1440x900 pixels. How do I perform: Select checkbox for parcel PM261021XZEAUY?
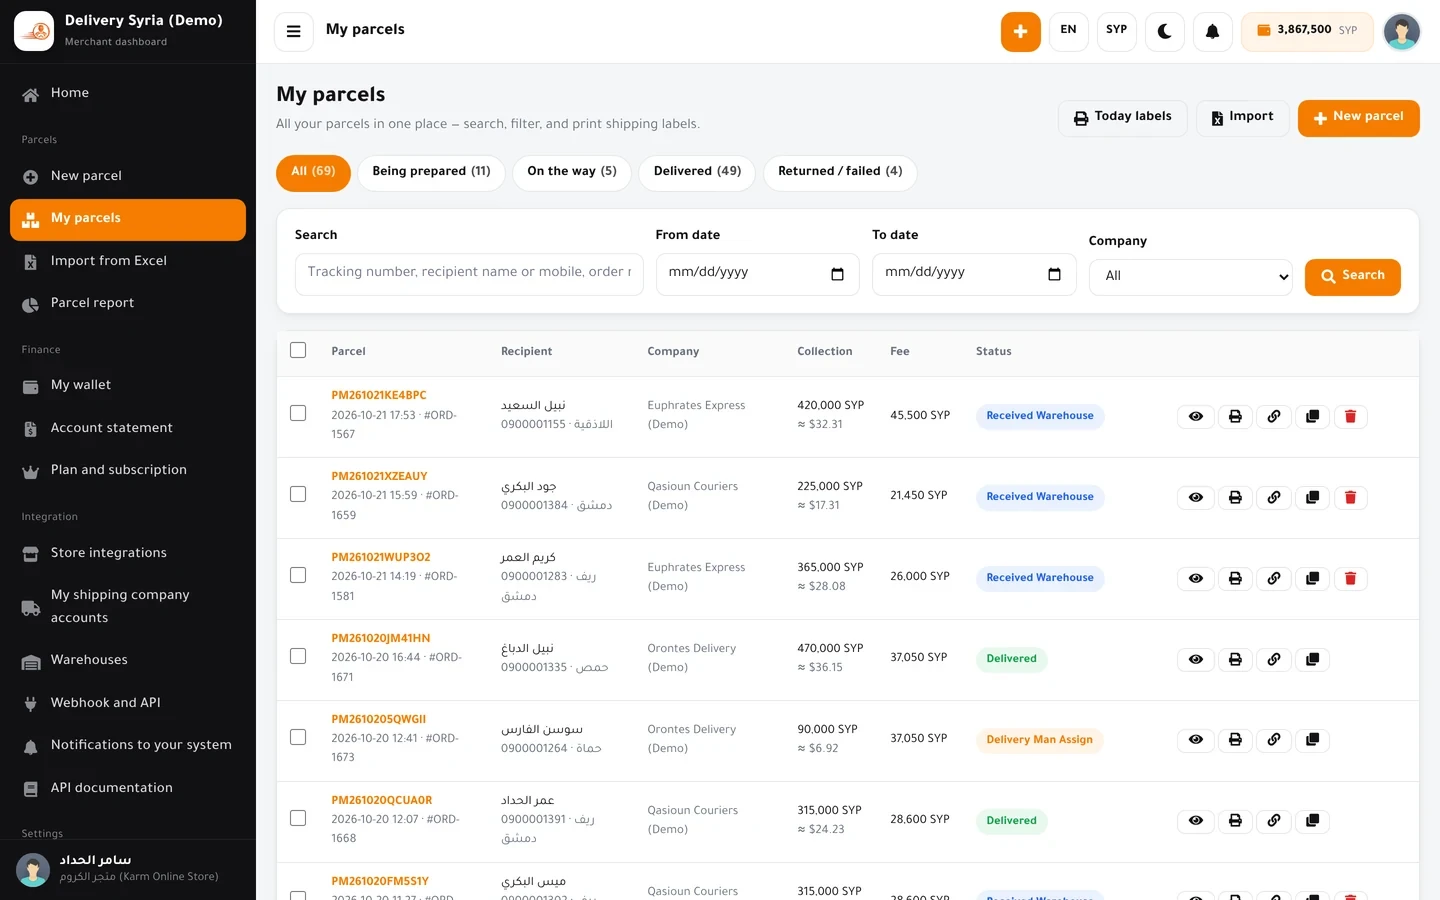point(298,494)
